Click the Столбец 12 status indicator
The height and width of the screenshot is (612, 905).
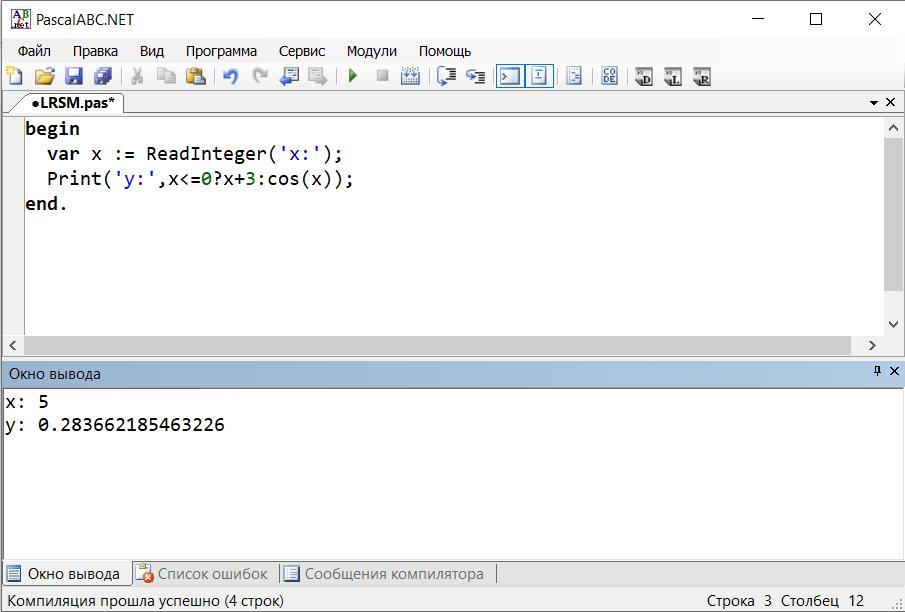(x=822, y=600)
